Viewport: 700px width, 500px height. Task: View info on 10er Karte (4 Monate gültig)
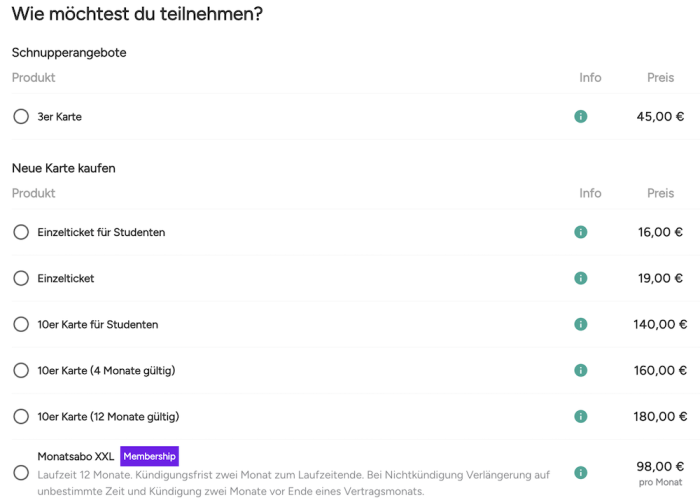(x=581, y=370)
